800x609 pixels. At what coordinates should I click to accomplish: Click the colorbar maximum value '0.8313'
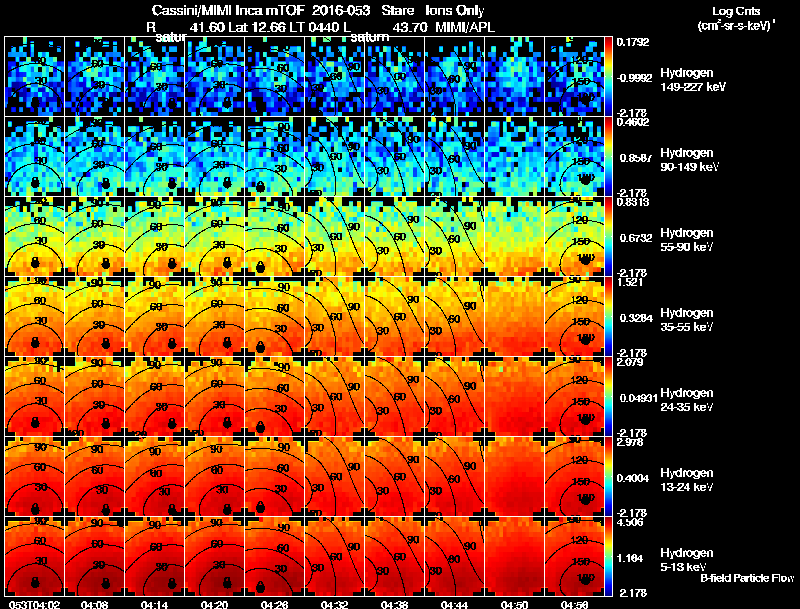pyautogui.click(x=633, y=202)
